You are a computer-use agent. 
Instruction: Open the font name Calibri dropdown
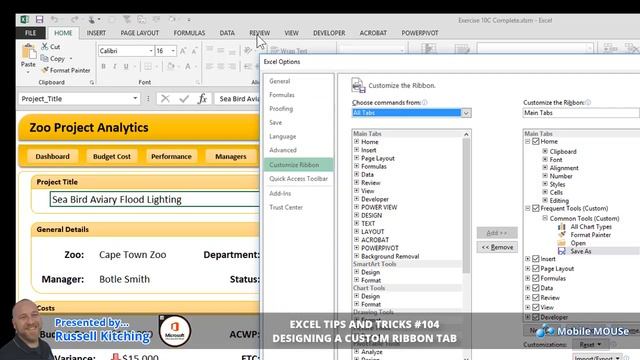[151, 51]
